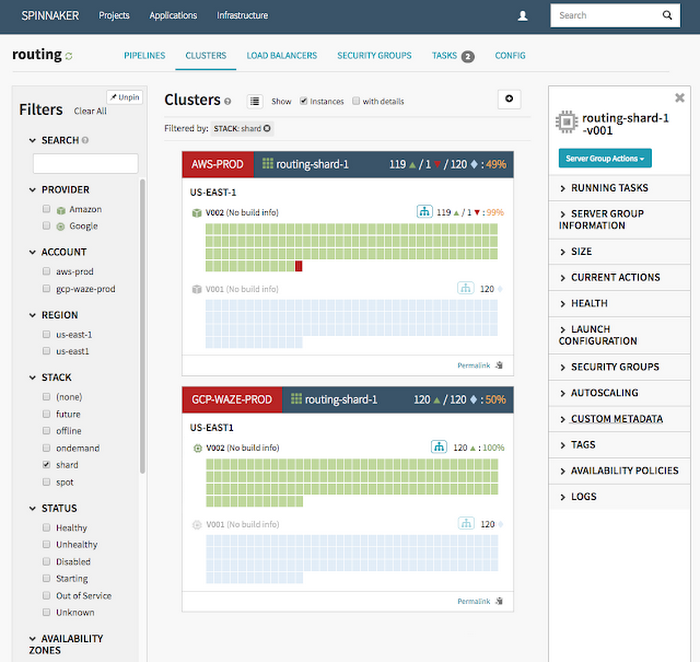Expand the LAUNCH CONFIGURATION section

pos(619,335)
